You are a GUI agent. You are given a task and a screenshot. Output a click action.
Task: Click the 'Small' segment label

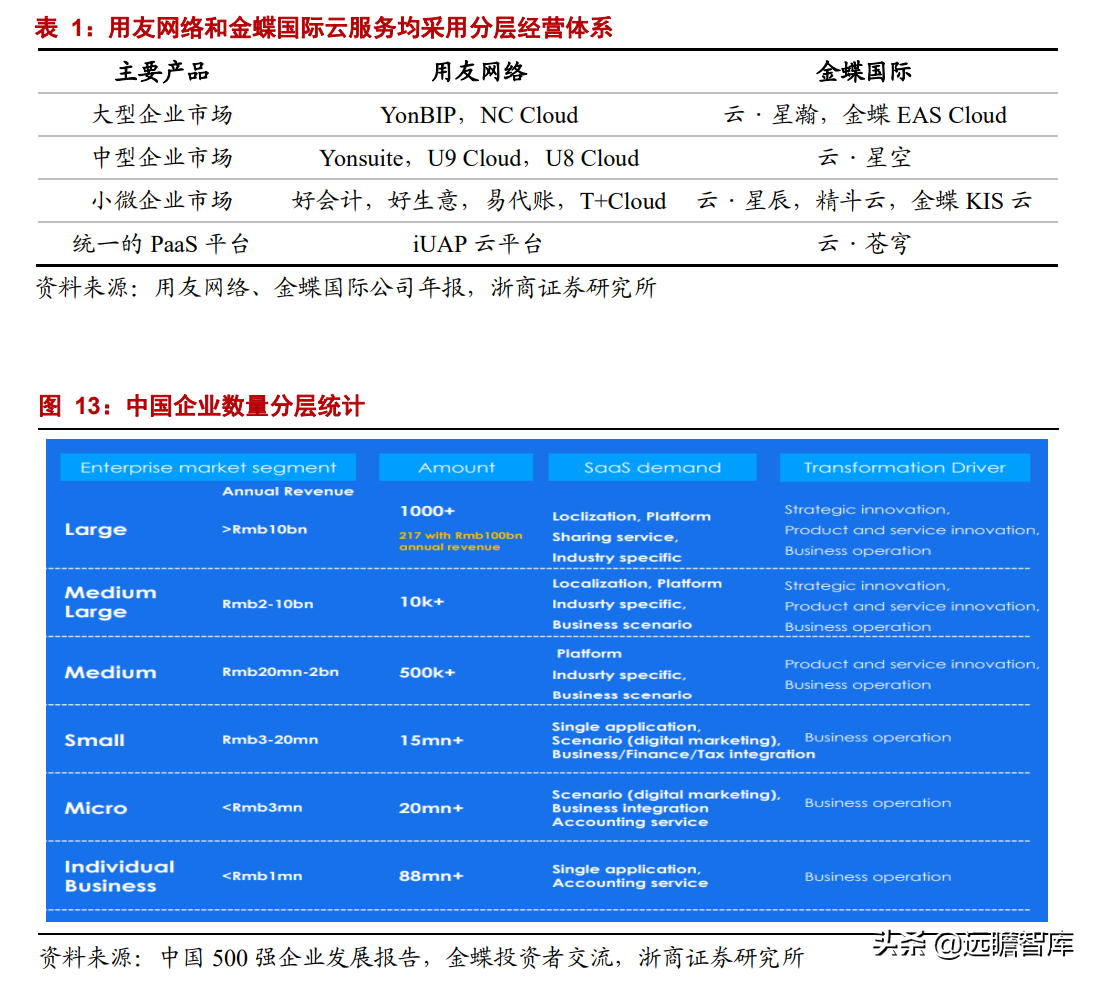(x=95, y=740)
